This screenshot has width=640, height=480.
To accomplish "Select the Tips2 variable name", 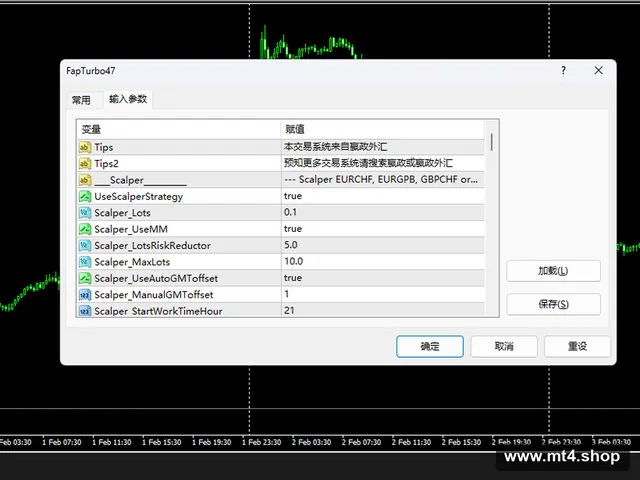I will (x=106, y=164).
